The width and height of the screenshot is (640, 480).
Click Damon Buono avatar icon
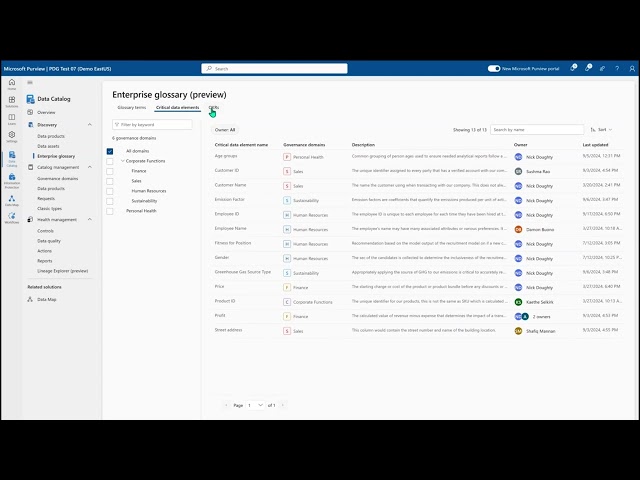(x=518, y=229)
